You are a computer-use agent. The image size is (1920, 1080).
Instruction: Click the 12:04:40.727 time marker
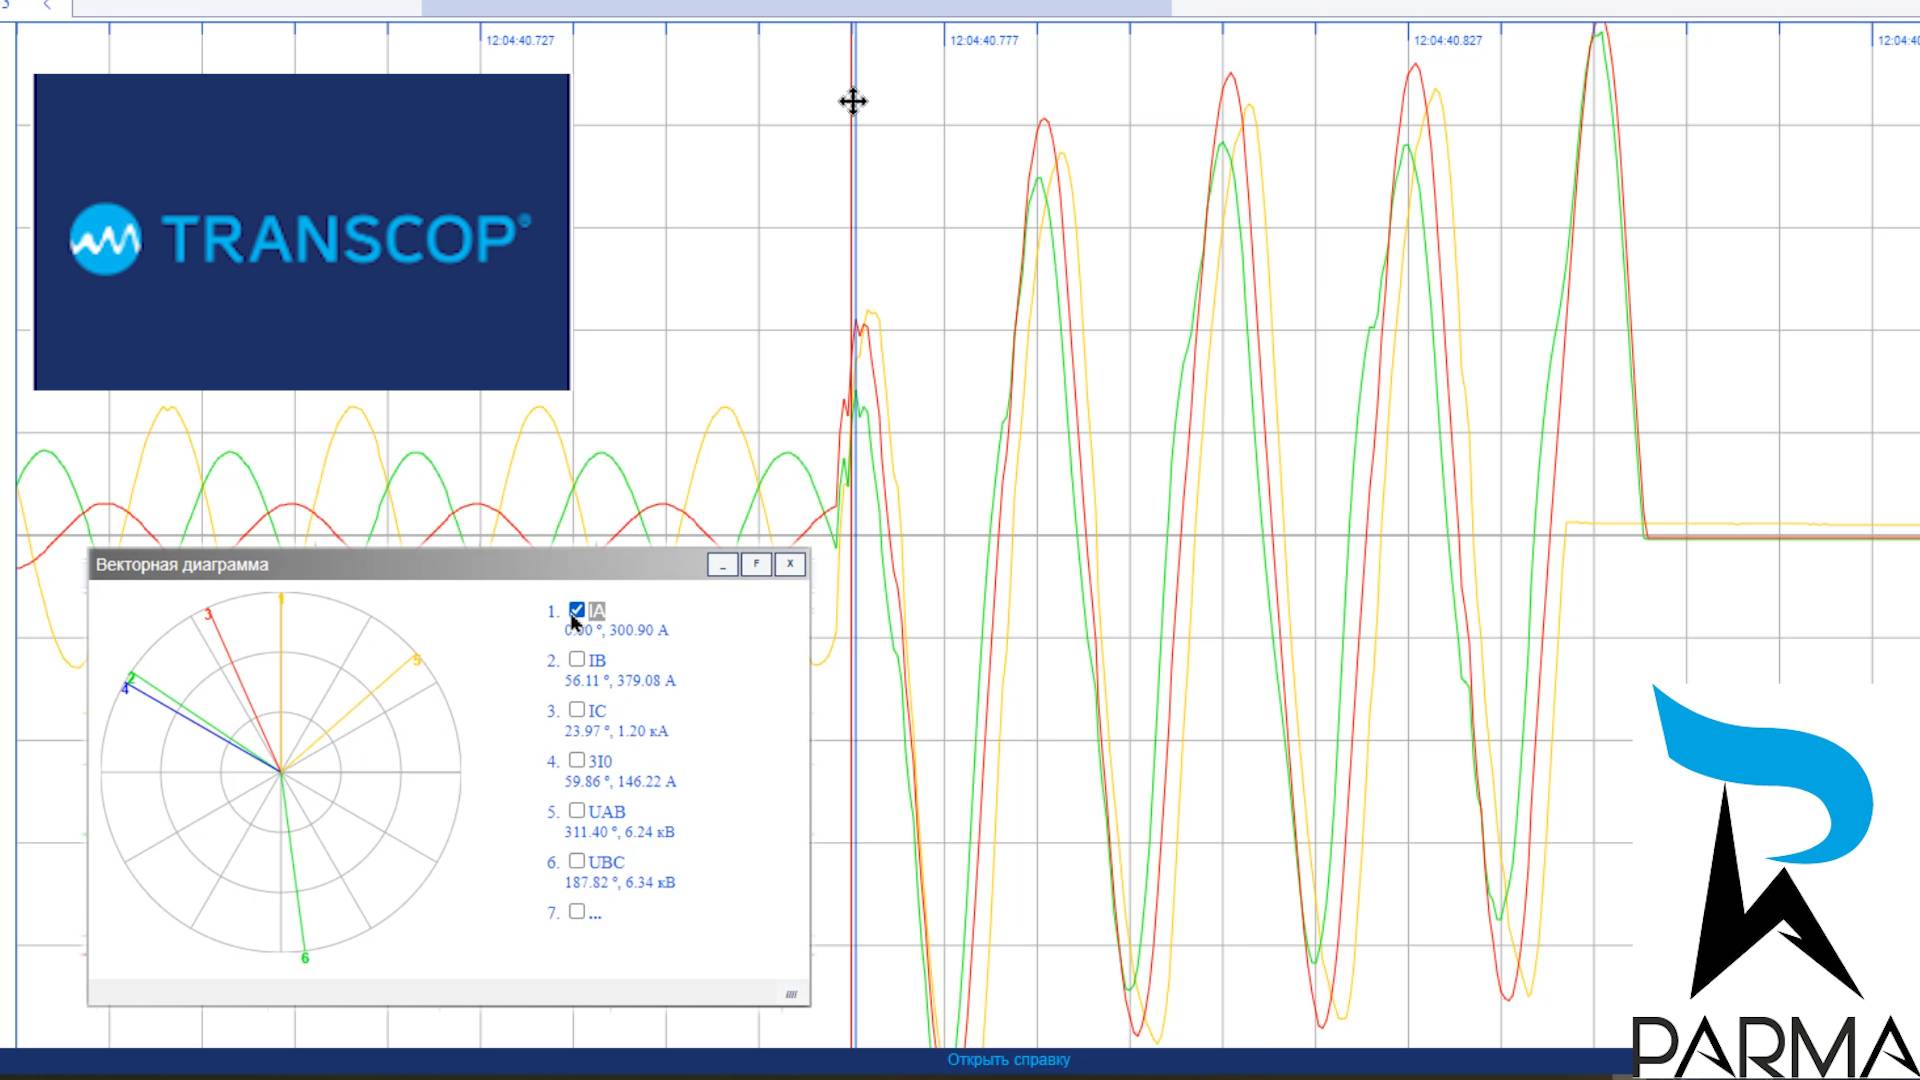click(x=519, y=41)
